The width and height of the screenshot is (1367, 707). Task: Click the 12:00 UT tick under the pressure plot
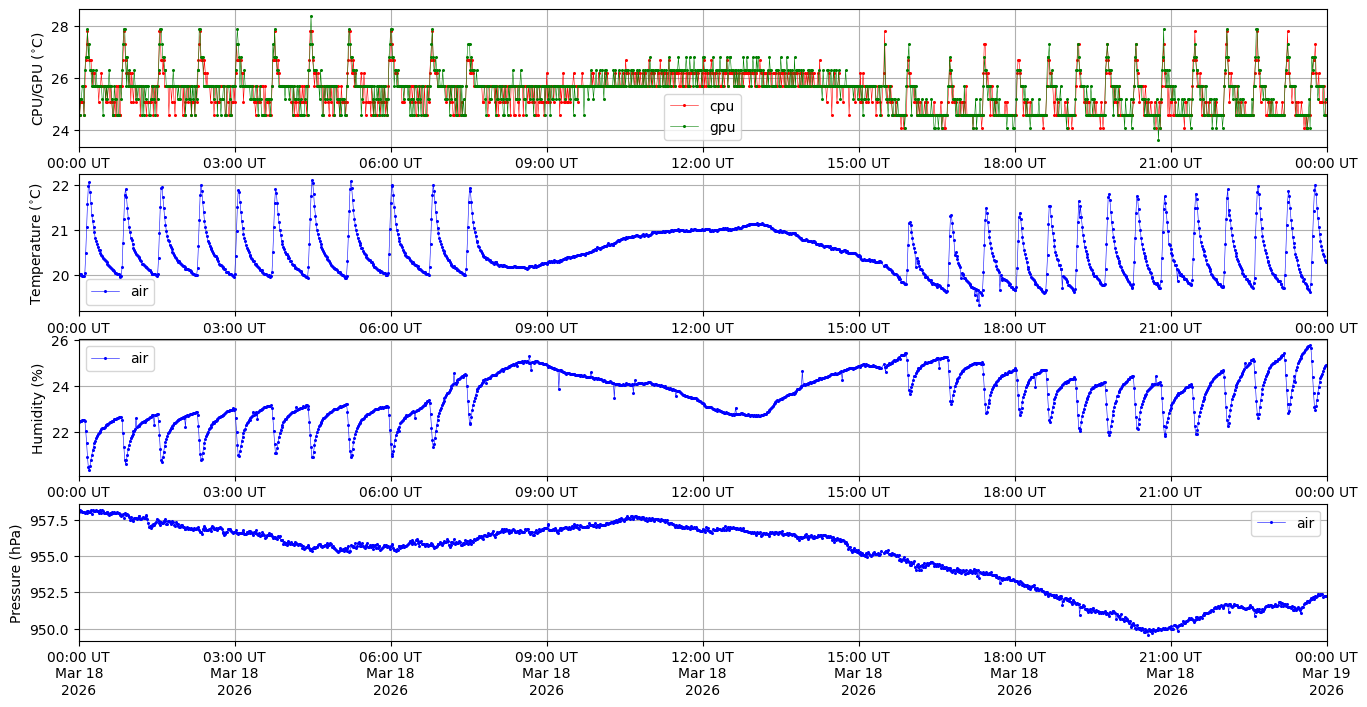702,657
